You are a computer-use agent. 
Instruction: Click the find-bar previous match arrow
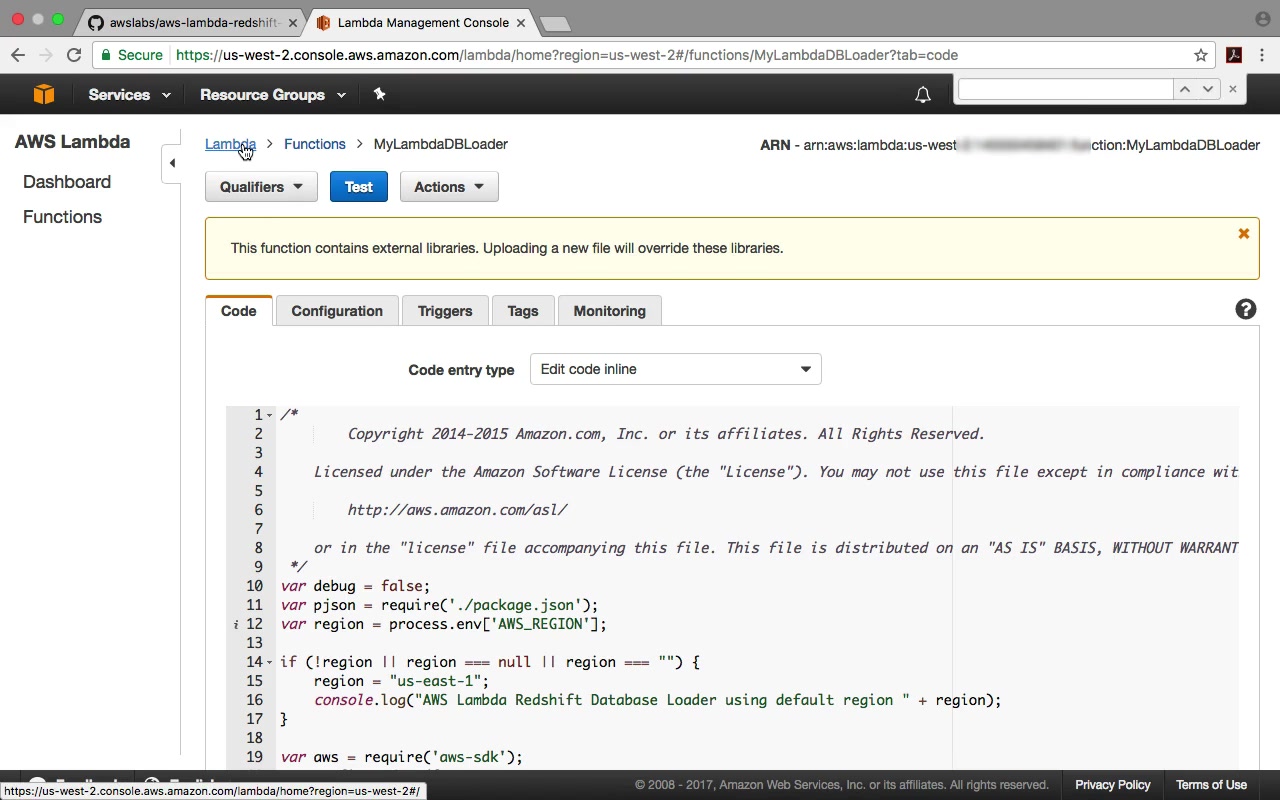coord(1185,89)
